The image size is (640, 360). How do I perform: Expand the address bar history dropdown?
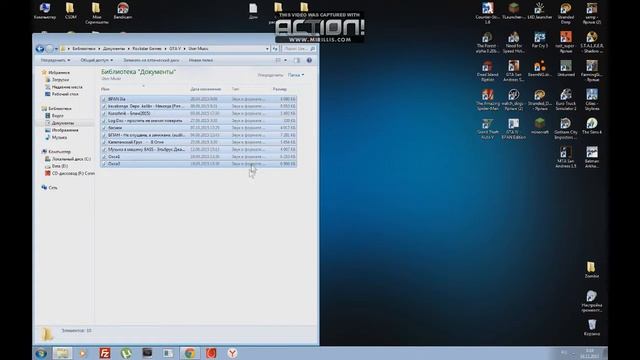267,49
